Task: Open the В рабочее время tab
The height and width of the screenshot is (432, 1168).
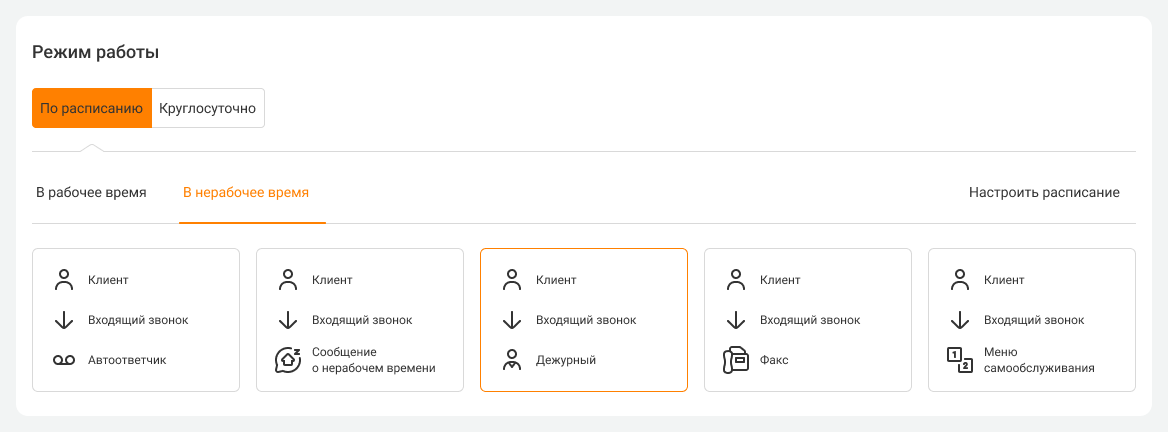Action: [x=91, y=192]
